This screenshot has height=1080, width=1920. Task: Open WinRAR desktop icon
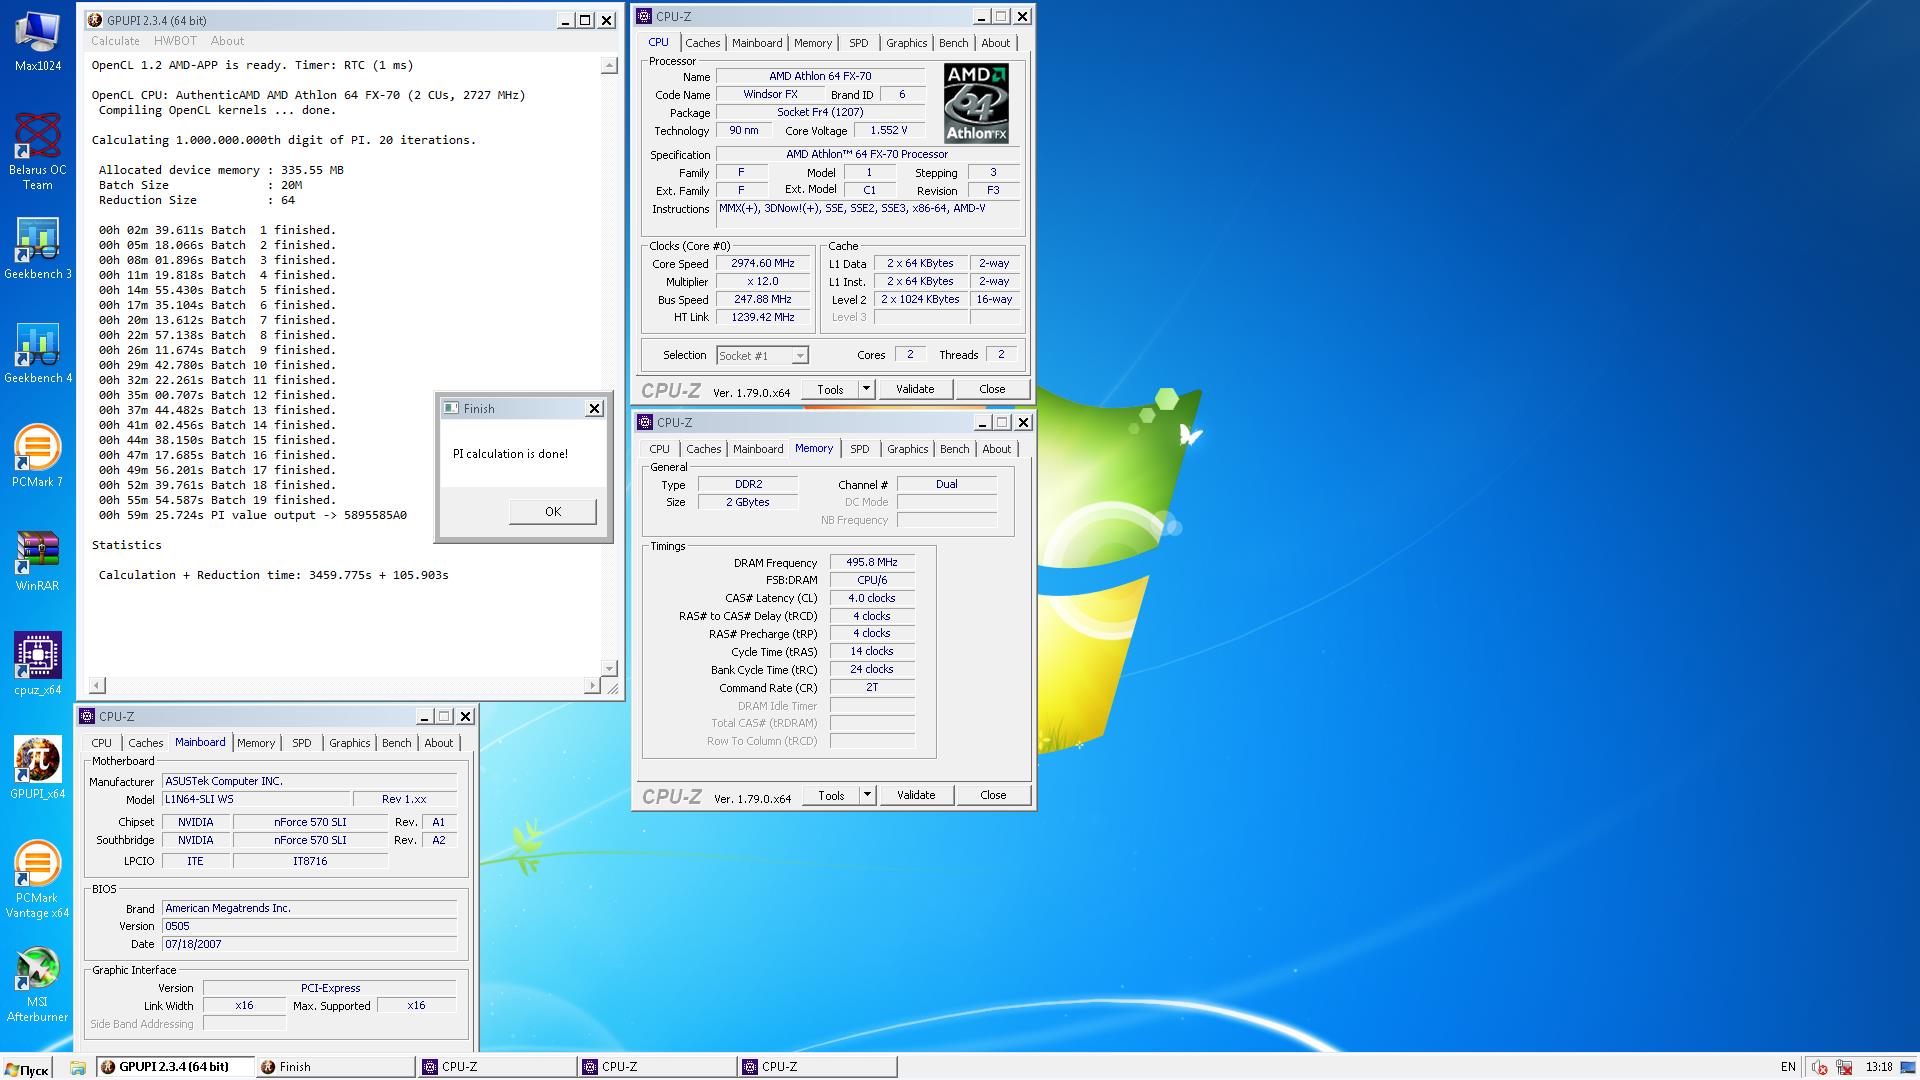point(37,560)
